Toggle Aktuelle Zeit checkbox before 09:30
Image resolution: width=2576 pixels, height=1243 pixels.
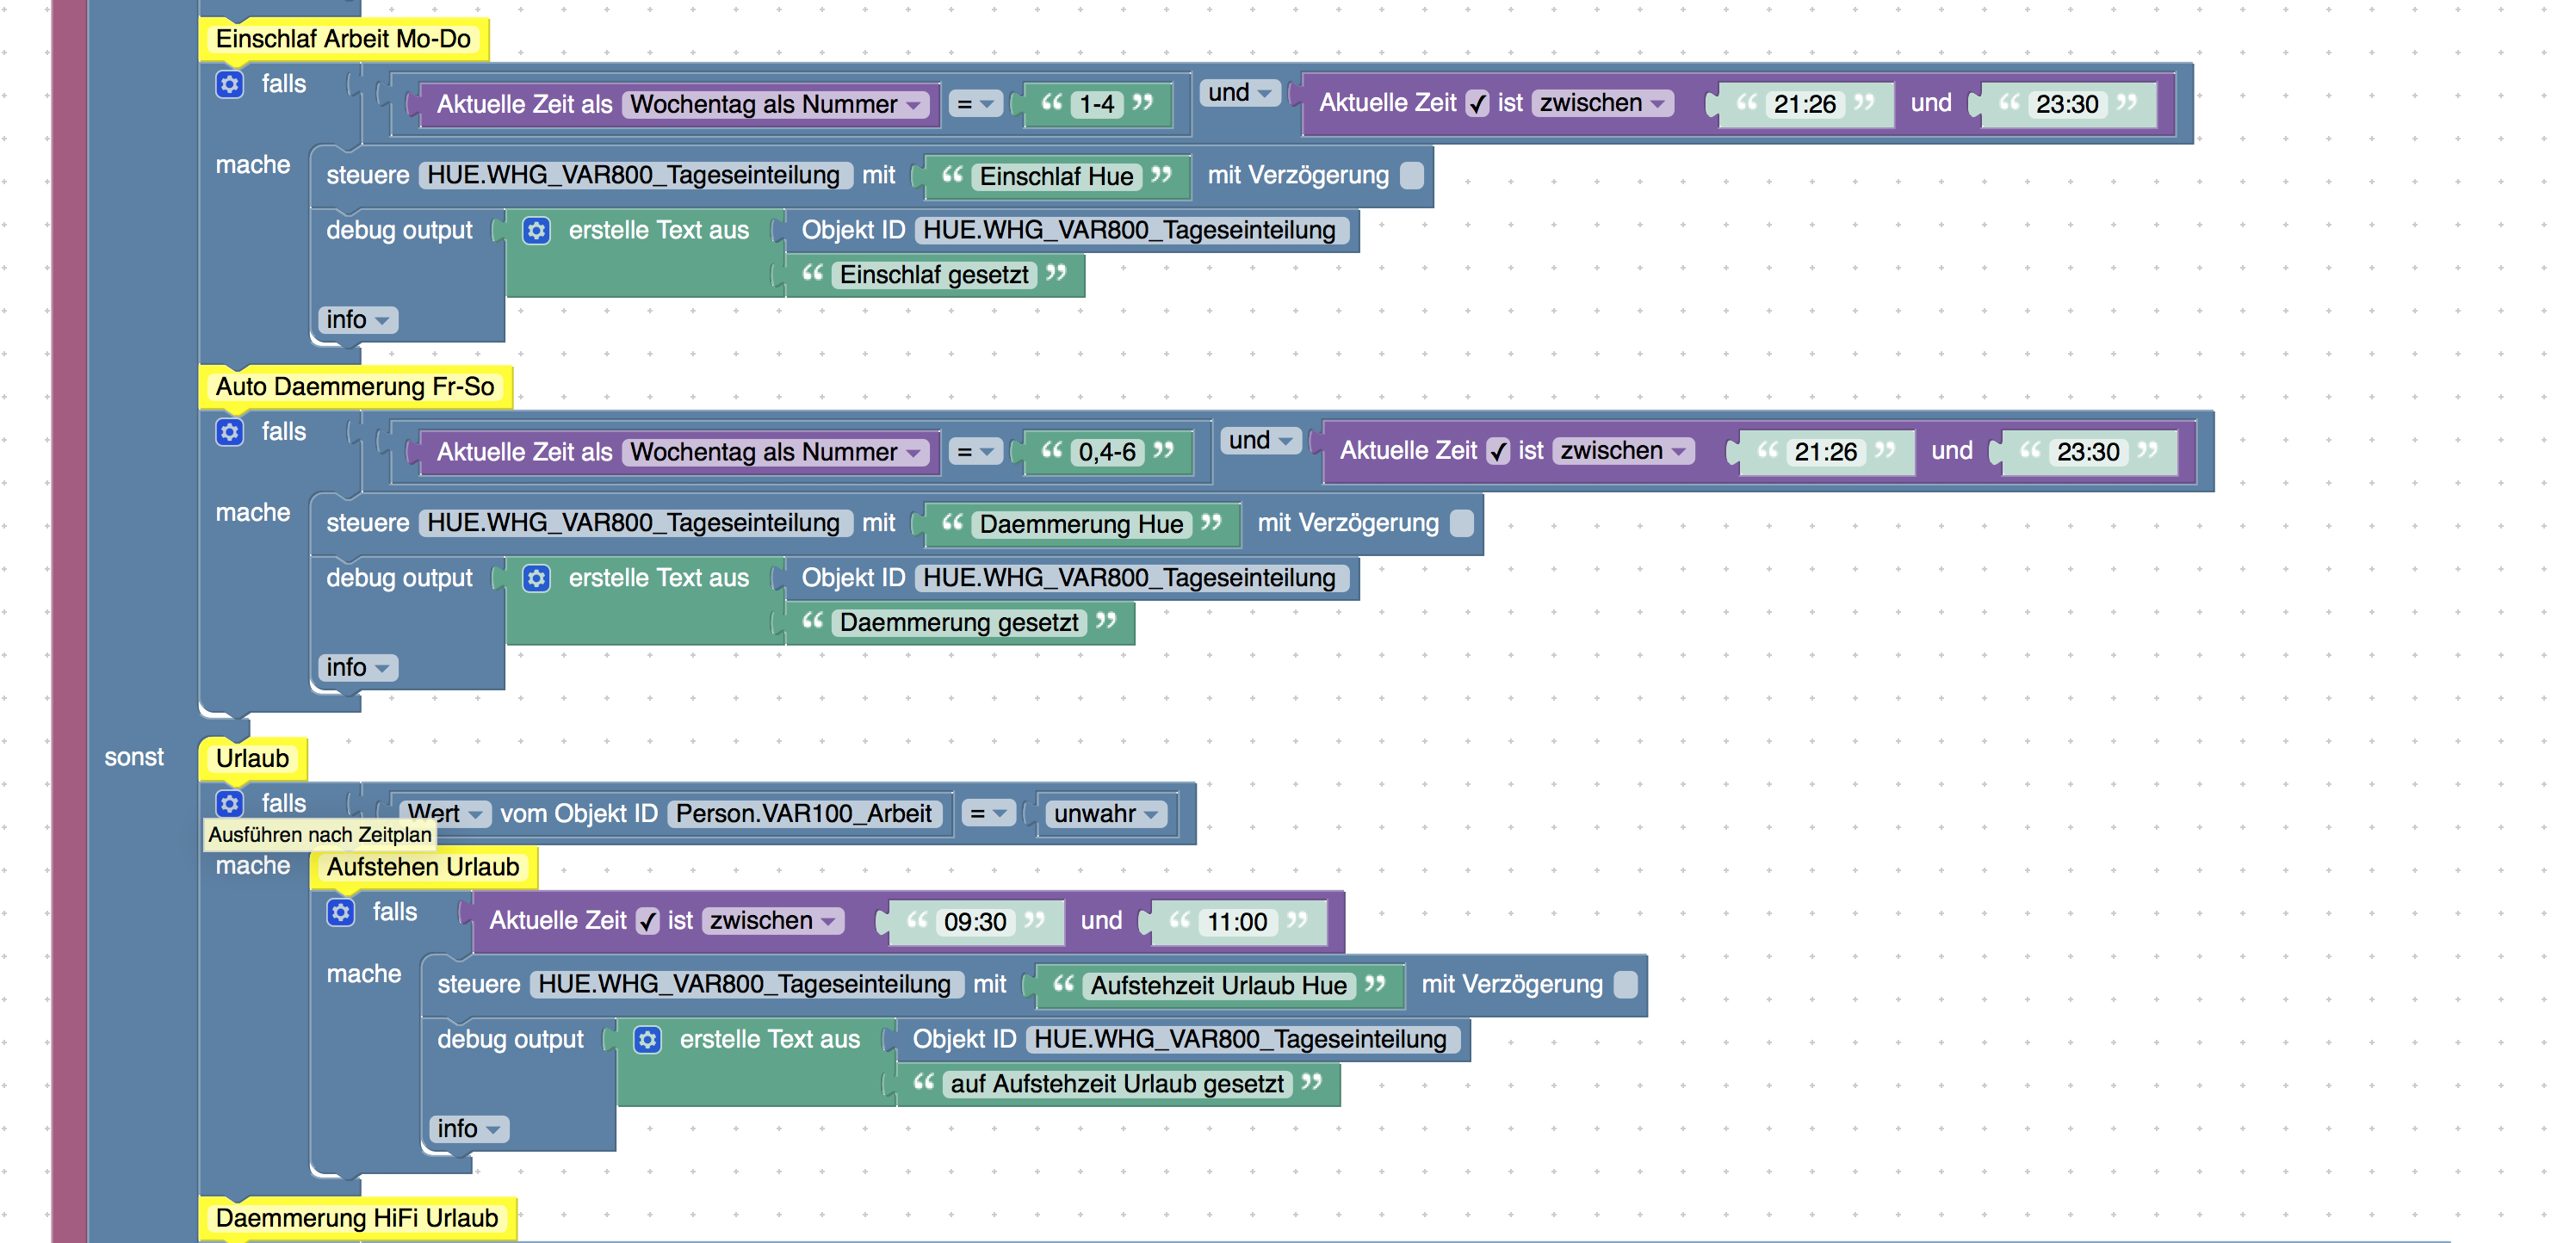pos(648,921)
